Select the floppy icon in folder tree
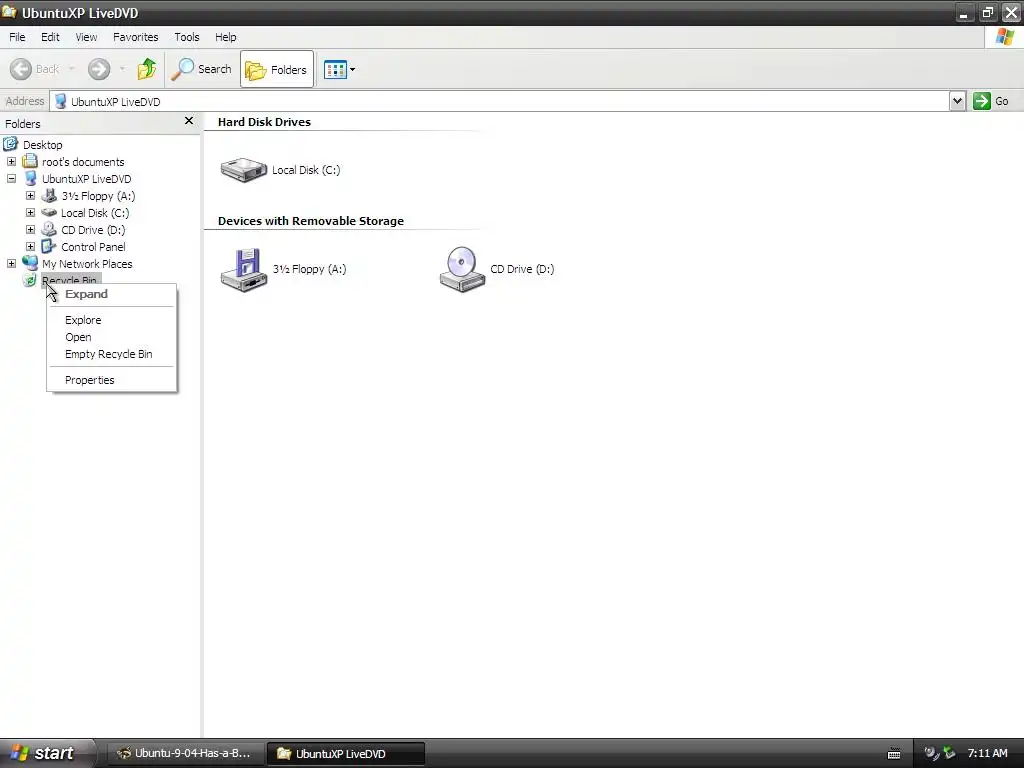 coord(49,195)
